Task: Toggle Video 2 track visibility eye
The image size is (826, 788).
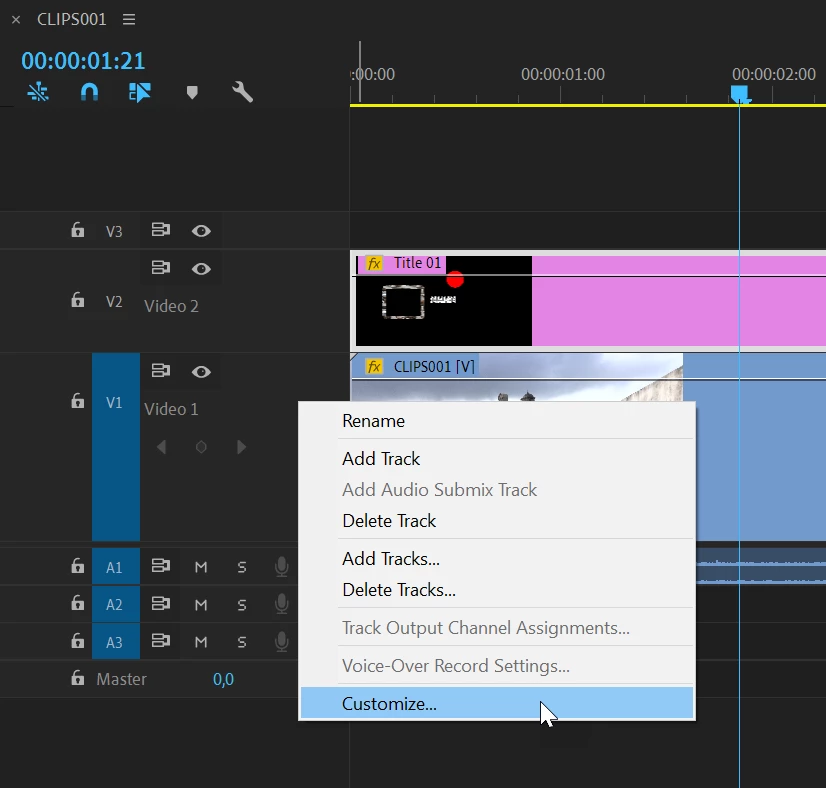Action: pyautogui.click(x=201, y=269)
